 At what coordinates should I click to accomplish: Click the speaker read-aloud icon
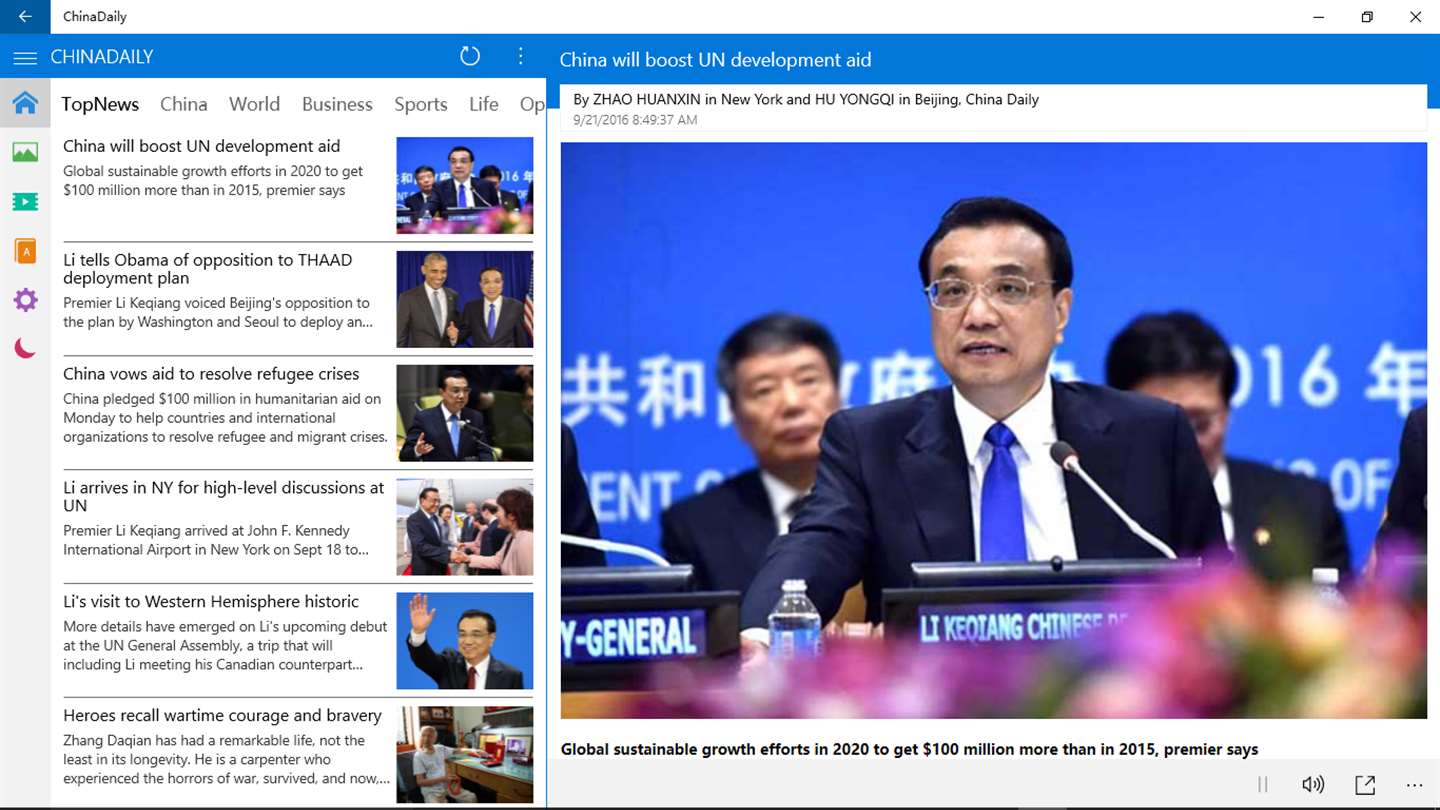pyautogui.click(x=1313, y=785)
